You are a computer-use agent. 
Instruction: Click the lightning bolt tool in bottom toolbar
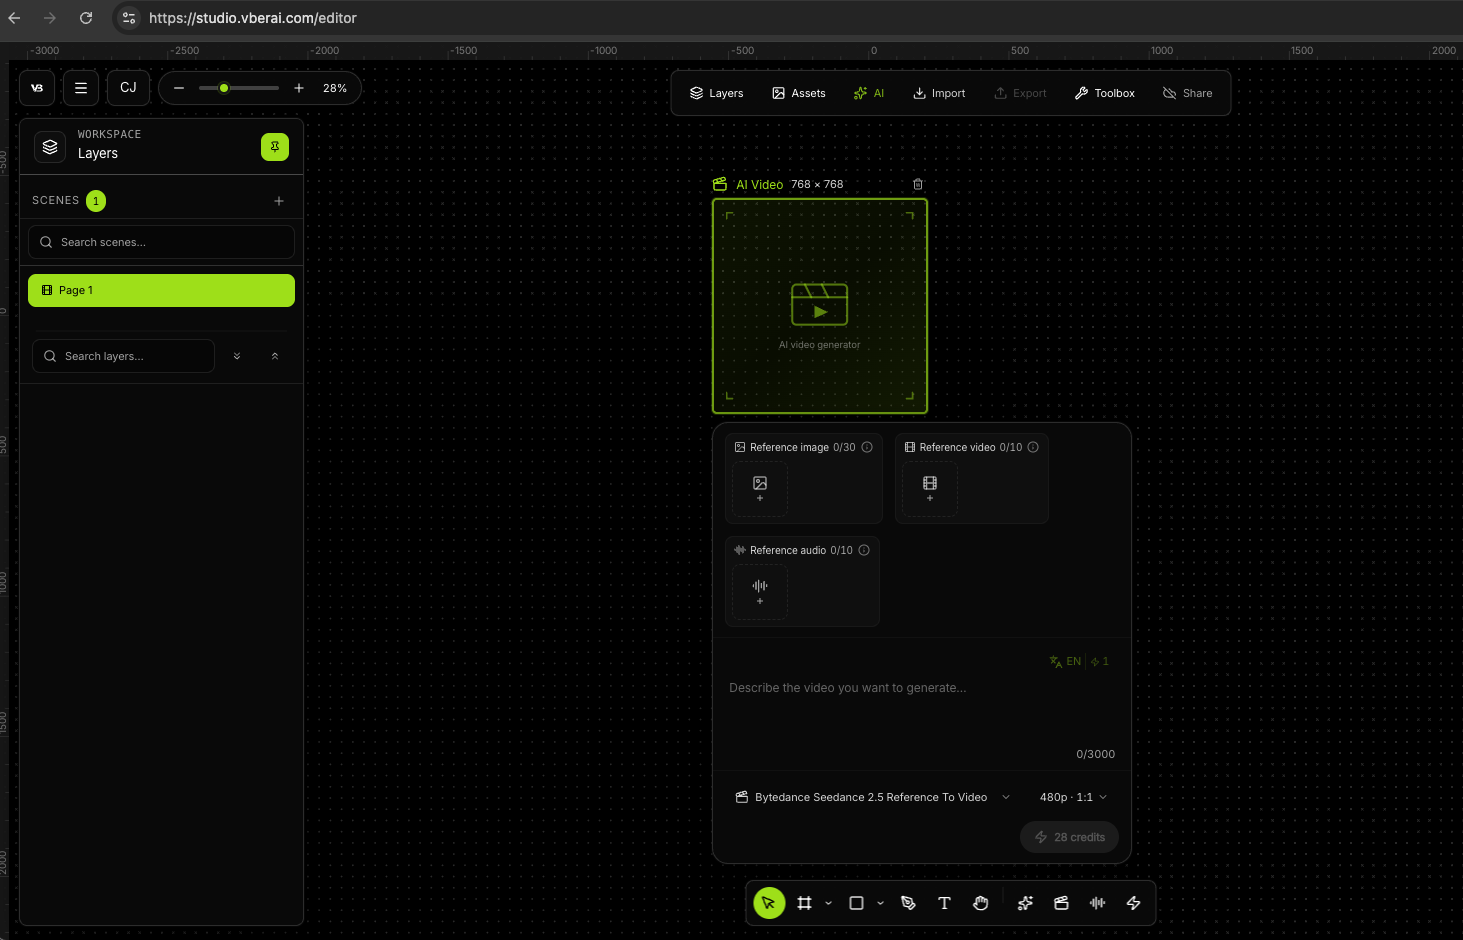pyautogui.click(x=1133, y=903)
